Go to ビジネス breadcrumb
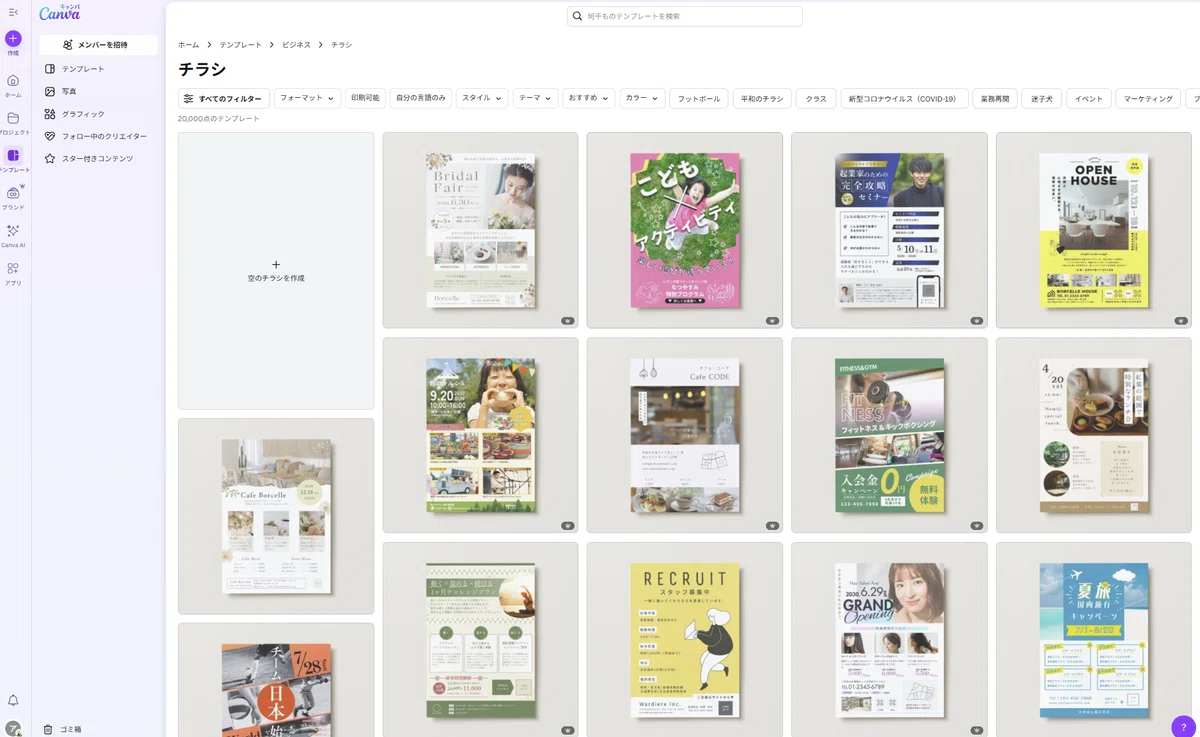Screen dimensions: 1200x737 [297, 45]
